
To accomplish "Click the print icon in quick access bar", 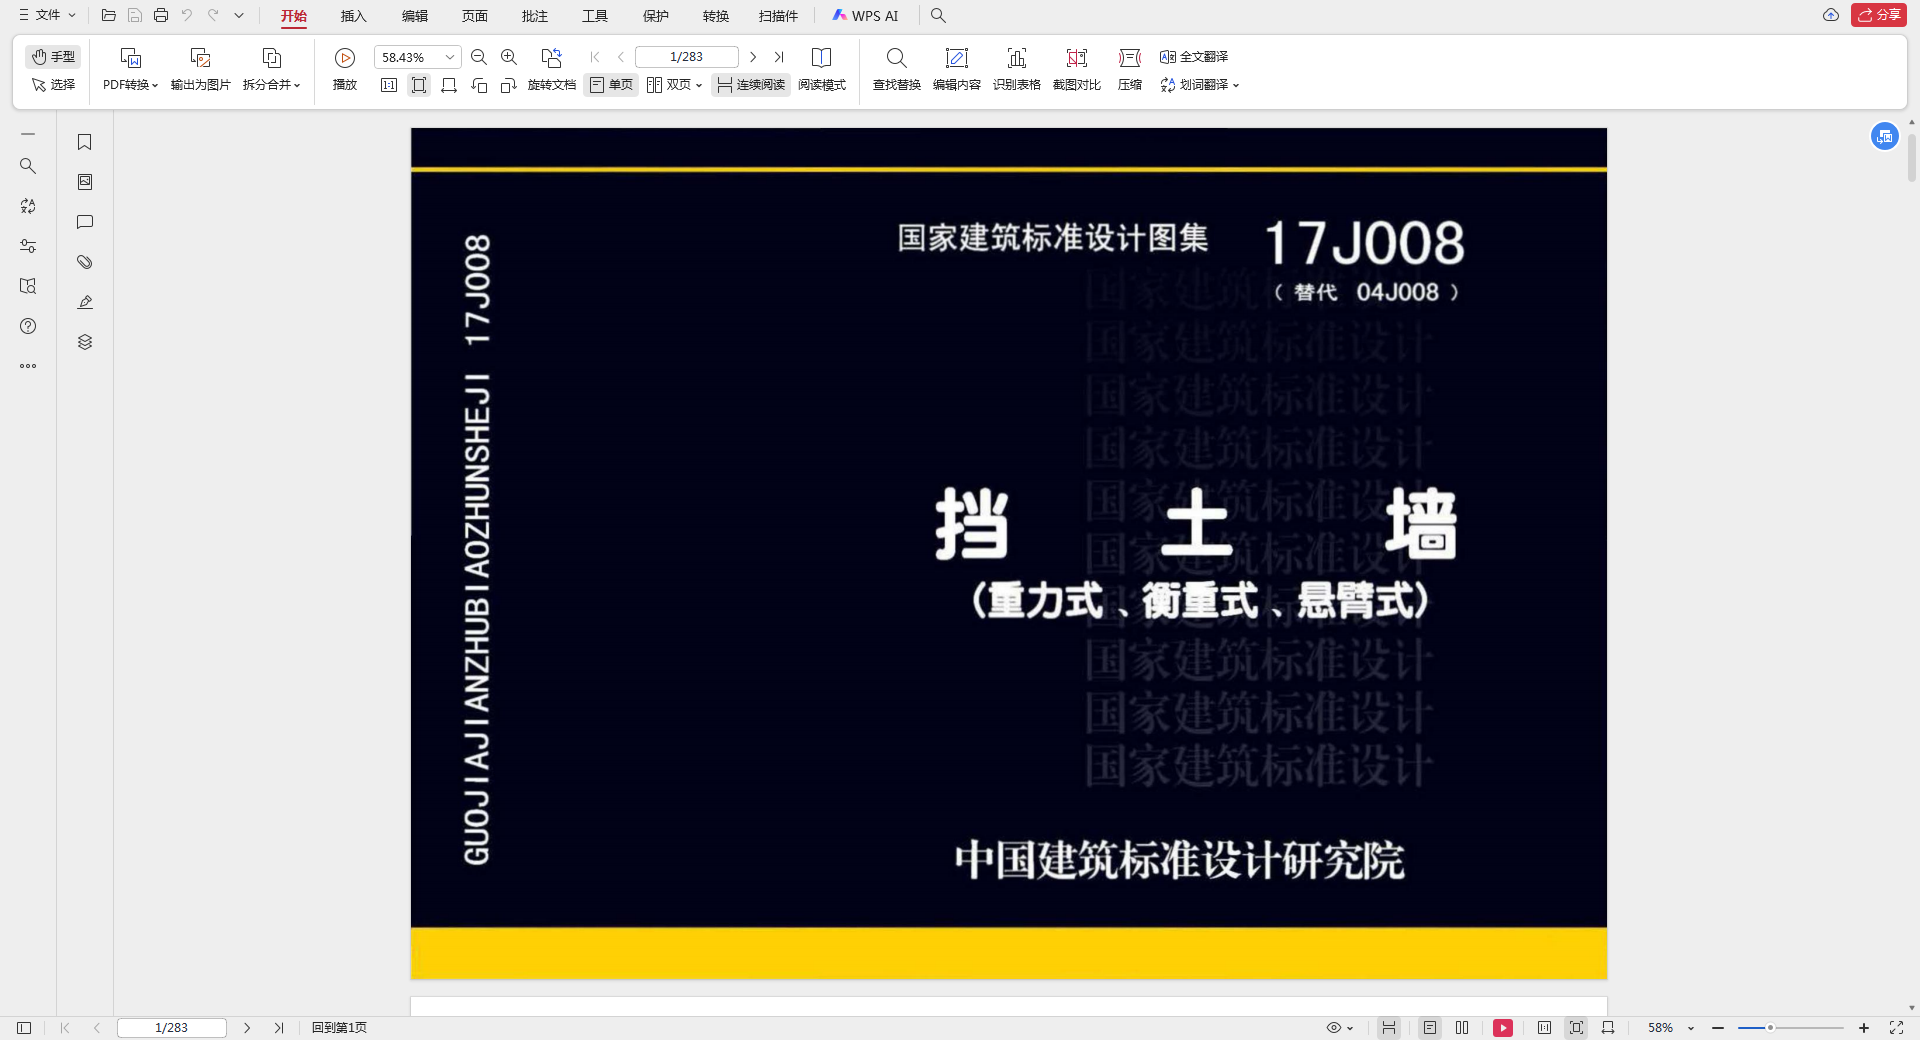I will click(161, 15).
